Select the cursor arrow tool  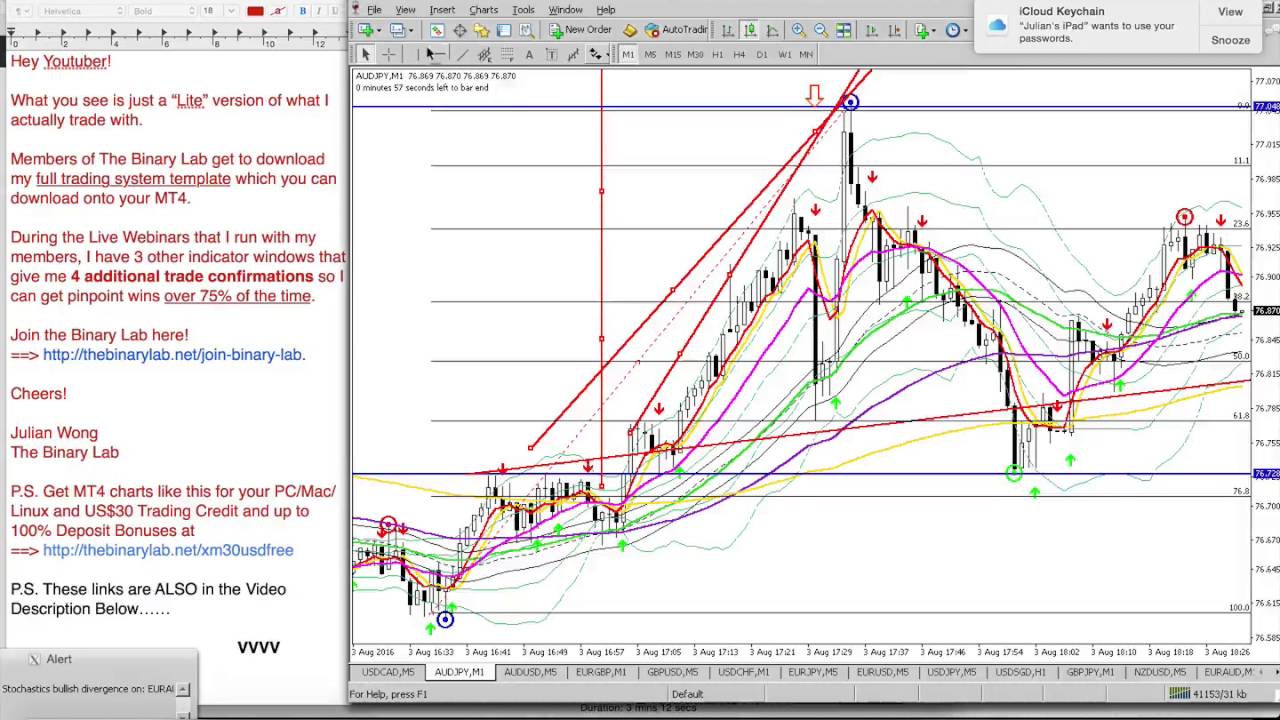(366, 54)
